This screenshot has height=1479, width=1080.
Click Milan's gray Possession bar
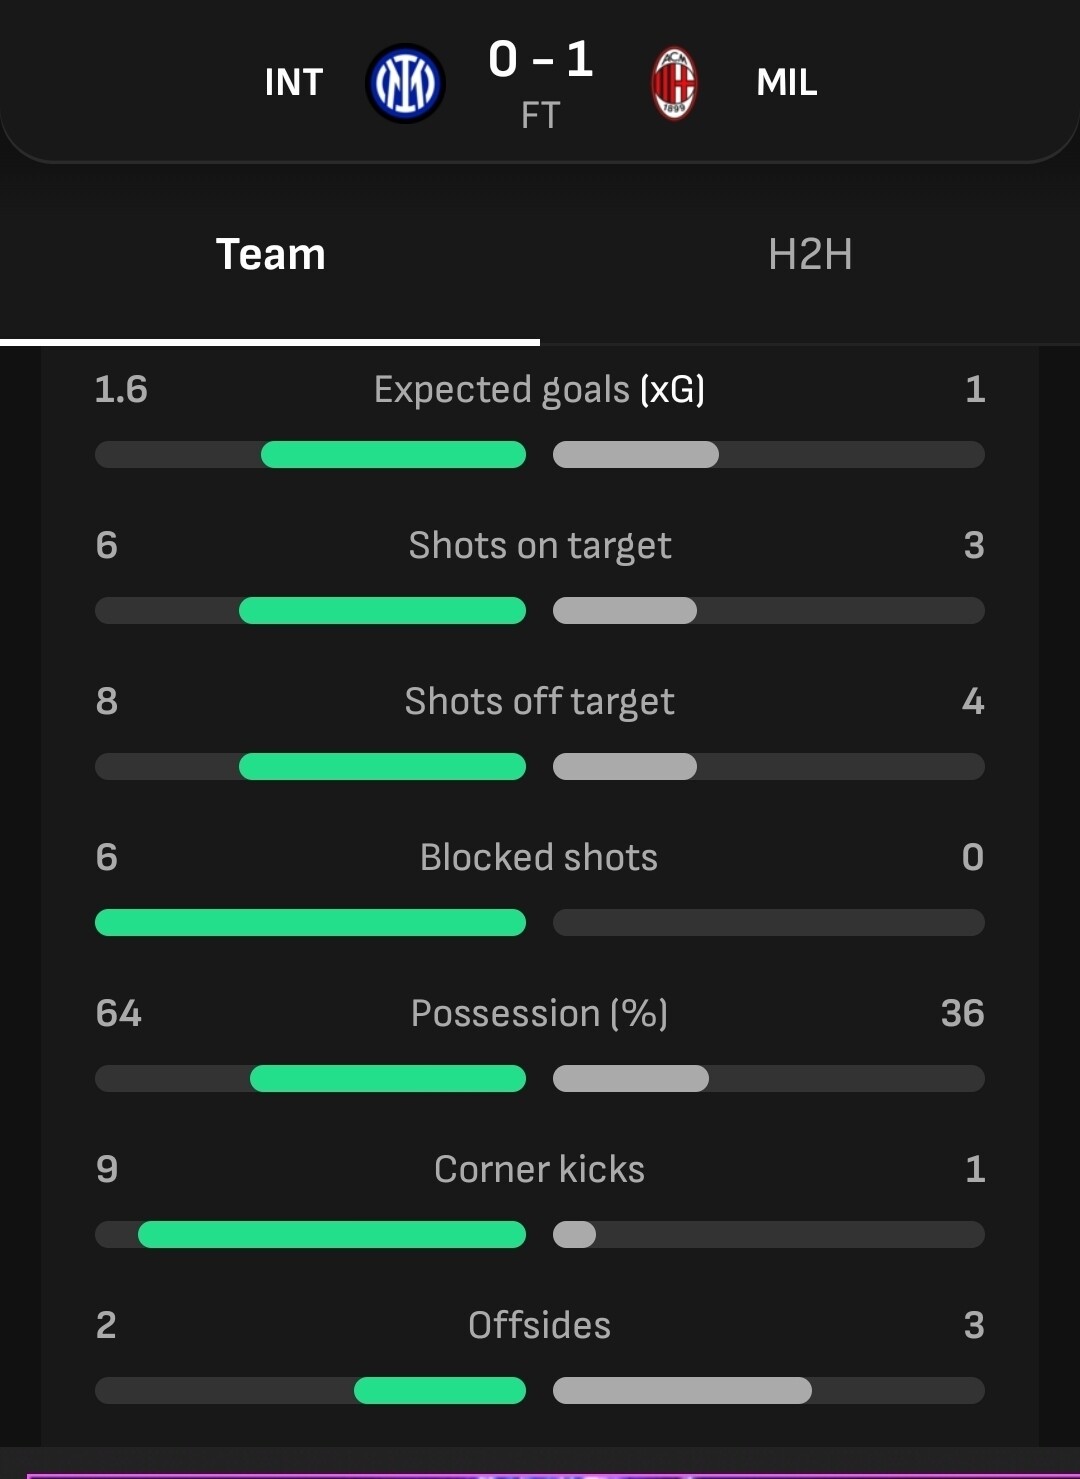(x=631, y=1079)
